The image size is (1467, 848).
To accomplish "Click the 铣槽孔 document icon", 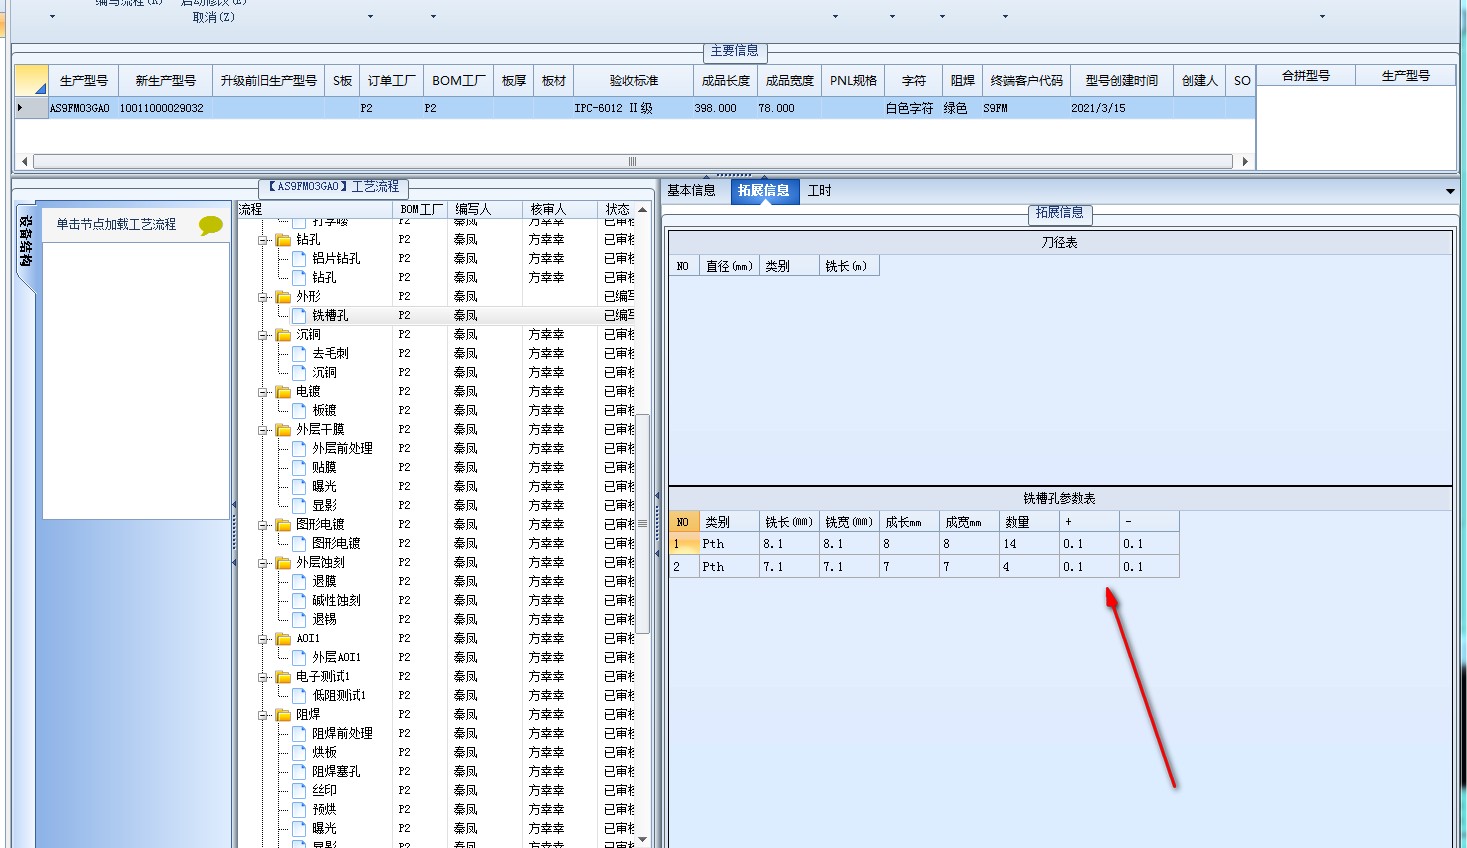I will (x=299, y=316).
